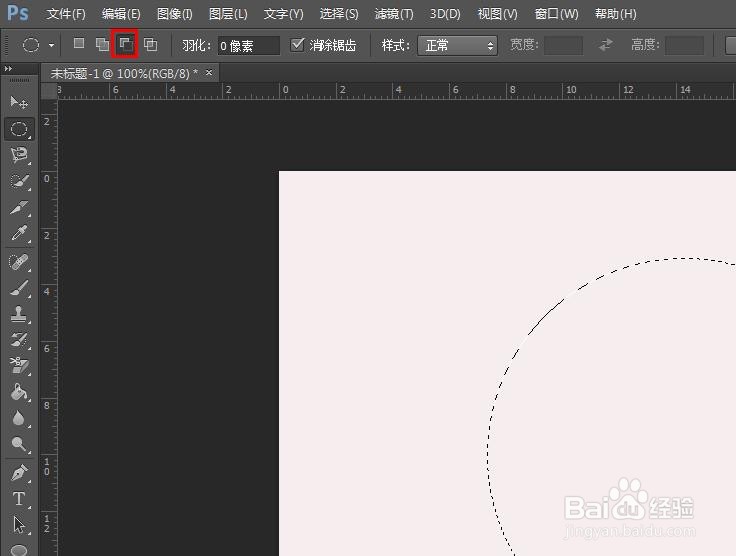The image size is (736, 556).
Task: Select the Eyedropper tool
Action: (19, 233)
